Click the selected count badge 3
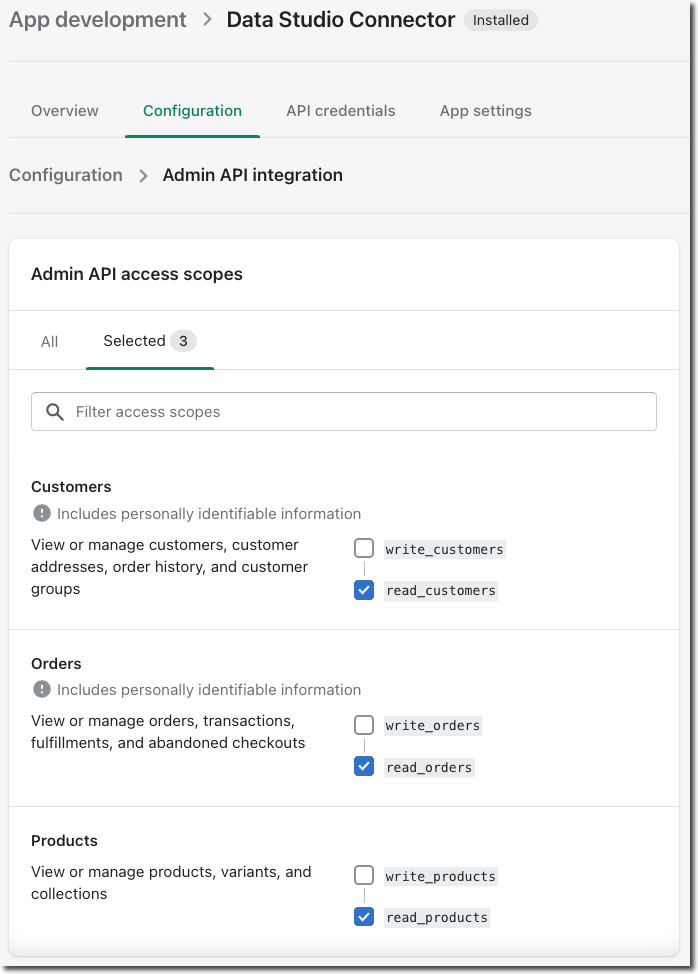698x974 pixels. [x=183, y=341]
